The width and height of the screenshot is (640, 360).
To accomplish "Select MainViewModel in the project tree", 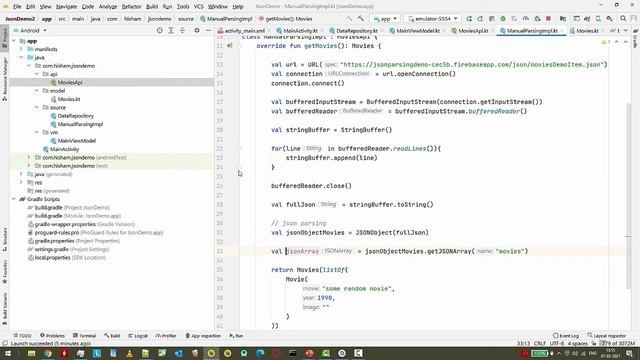I will click(77, 141).
